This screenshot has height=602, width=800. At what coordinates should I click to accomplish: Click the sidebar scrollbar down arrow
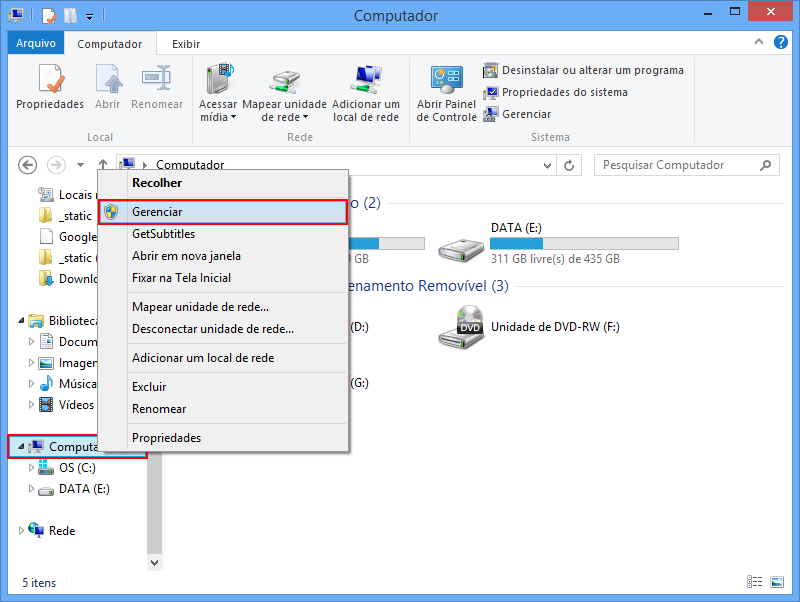tap(155, 563)
